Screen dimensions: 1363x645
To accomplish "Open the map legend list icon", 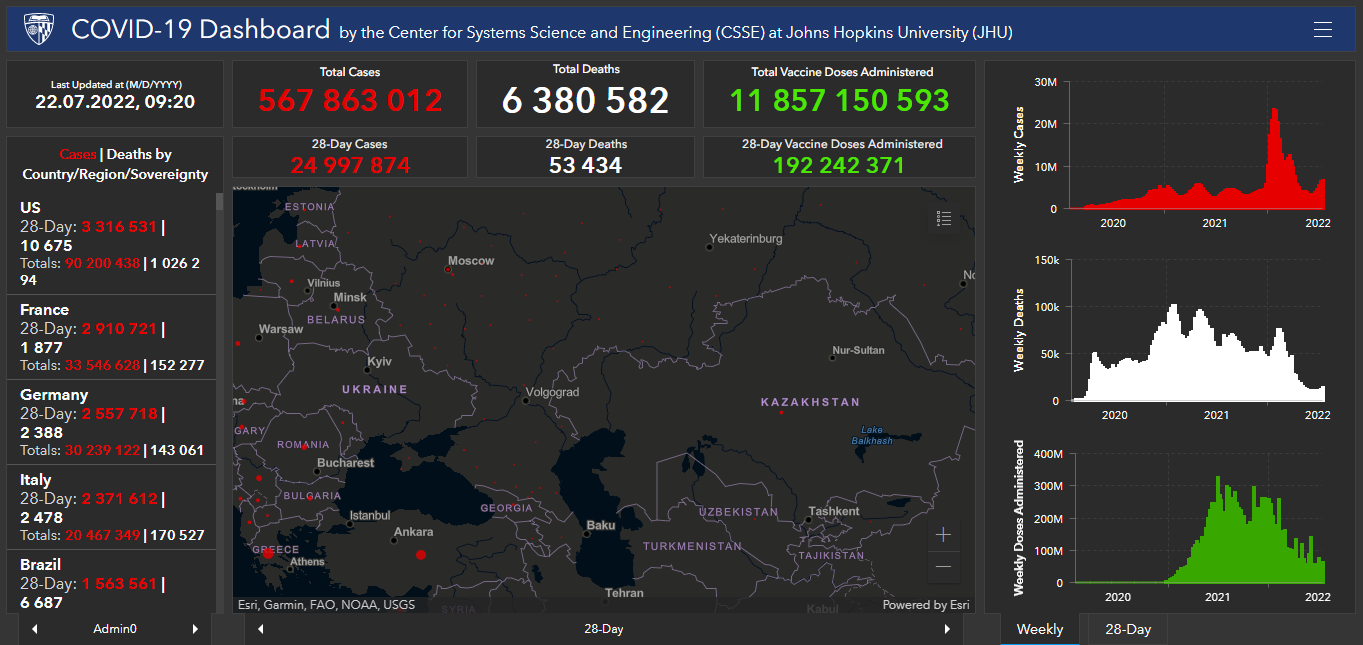I will (943, 219).
